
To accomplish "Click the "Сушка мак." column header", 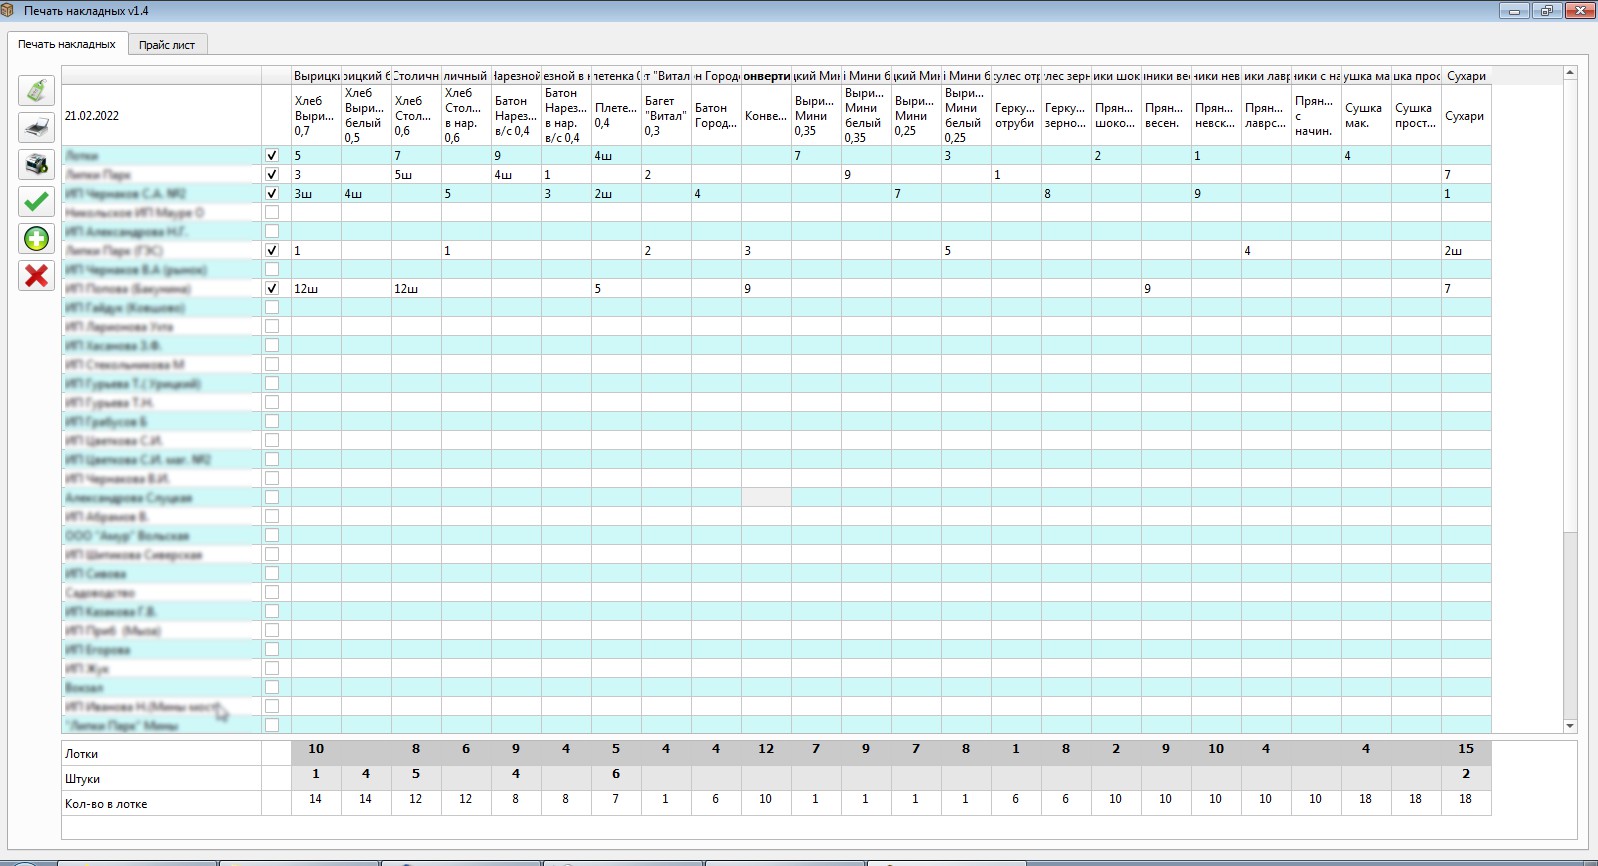I will tap(1366, 116).
